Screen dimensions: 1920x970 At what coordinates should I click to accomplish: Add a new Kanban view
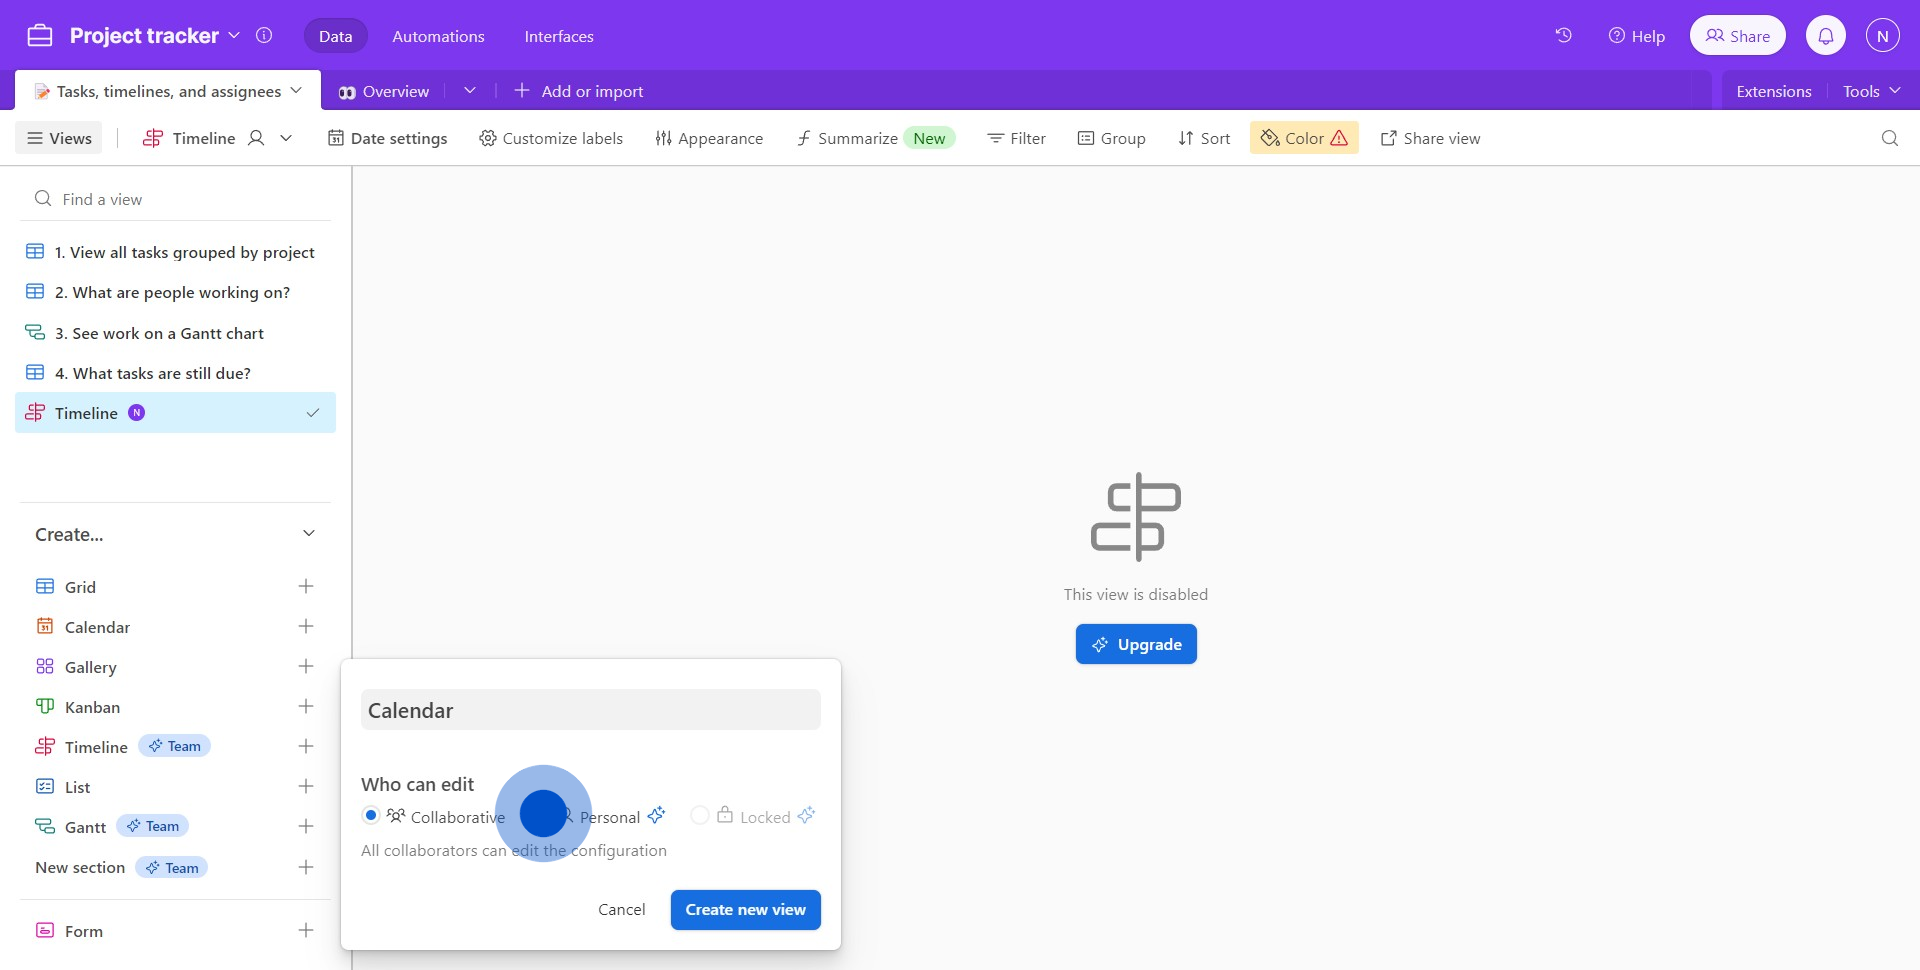click(306, 707)
